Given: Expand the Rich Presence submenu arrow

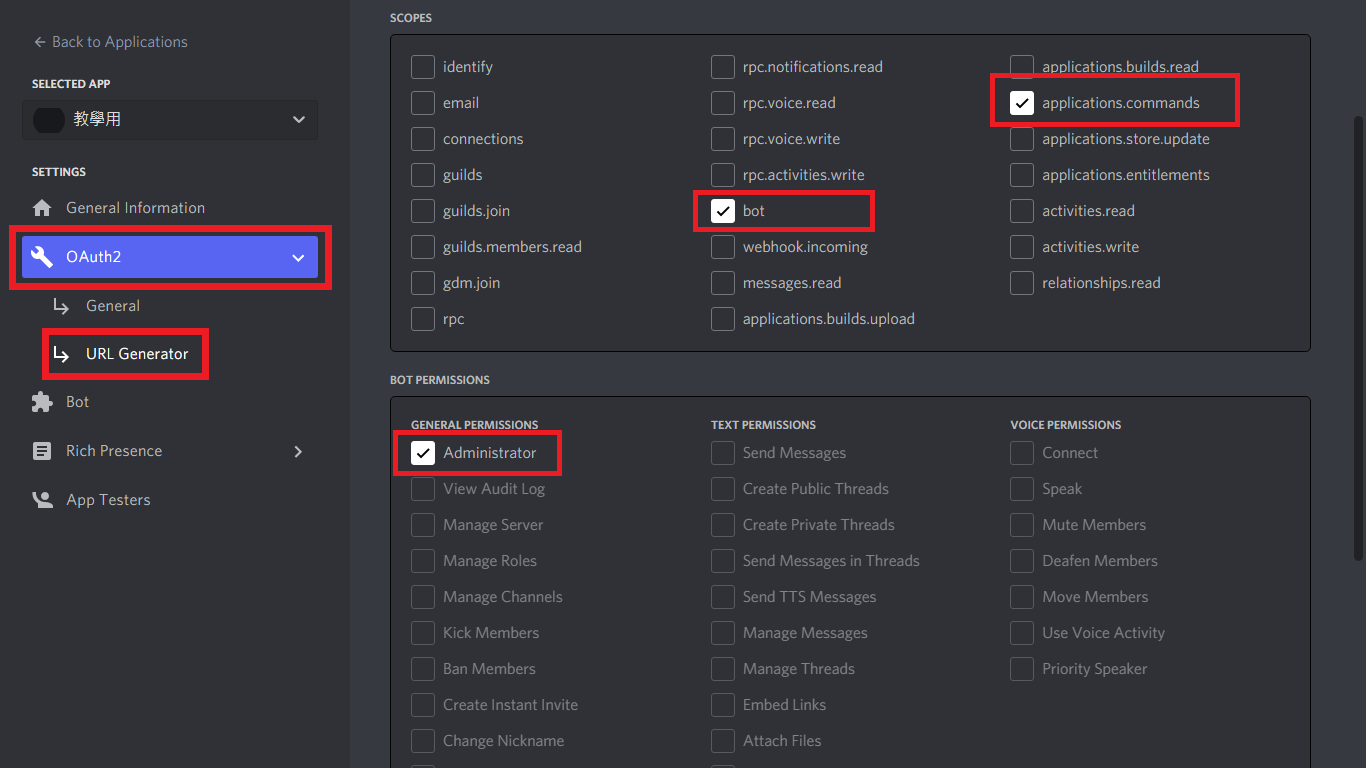Looking at the screenshot, I should [298, 451].
